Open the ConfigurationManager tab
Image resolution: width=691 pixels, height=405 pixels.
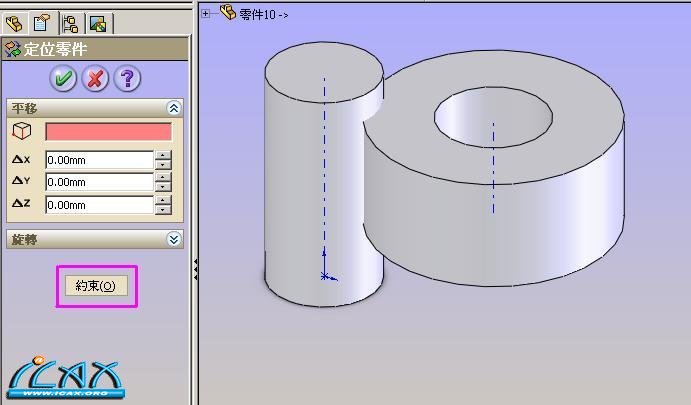(x=71, y=23)
